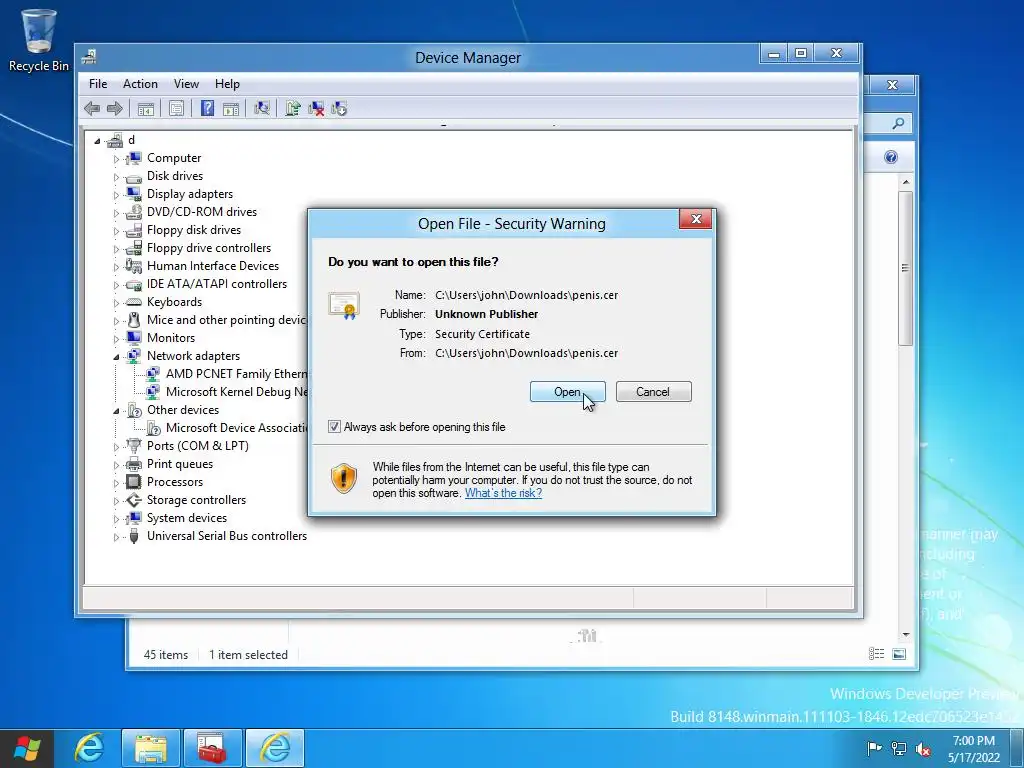This screenshot has width=1024, height=768.
Task: Click the Explorer scrollbar down arrow
Action: [905, 634]
